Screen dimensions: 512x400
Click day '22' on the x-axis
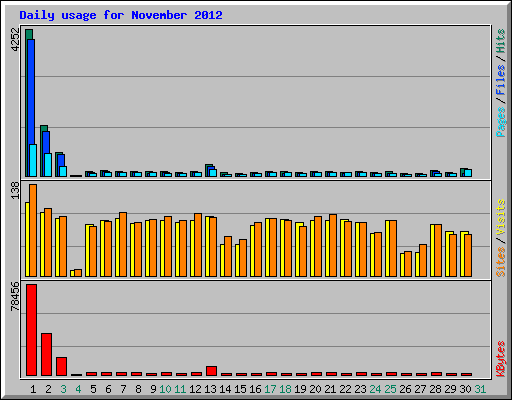tap(345, 389)
